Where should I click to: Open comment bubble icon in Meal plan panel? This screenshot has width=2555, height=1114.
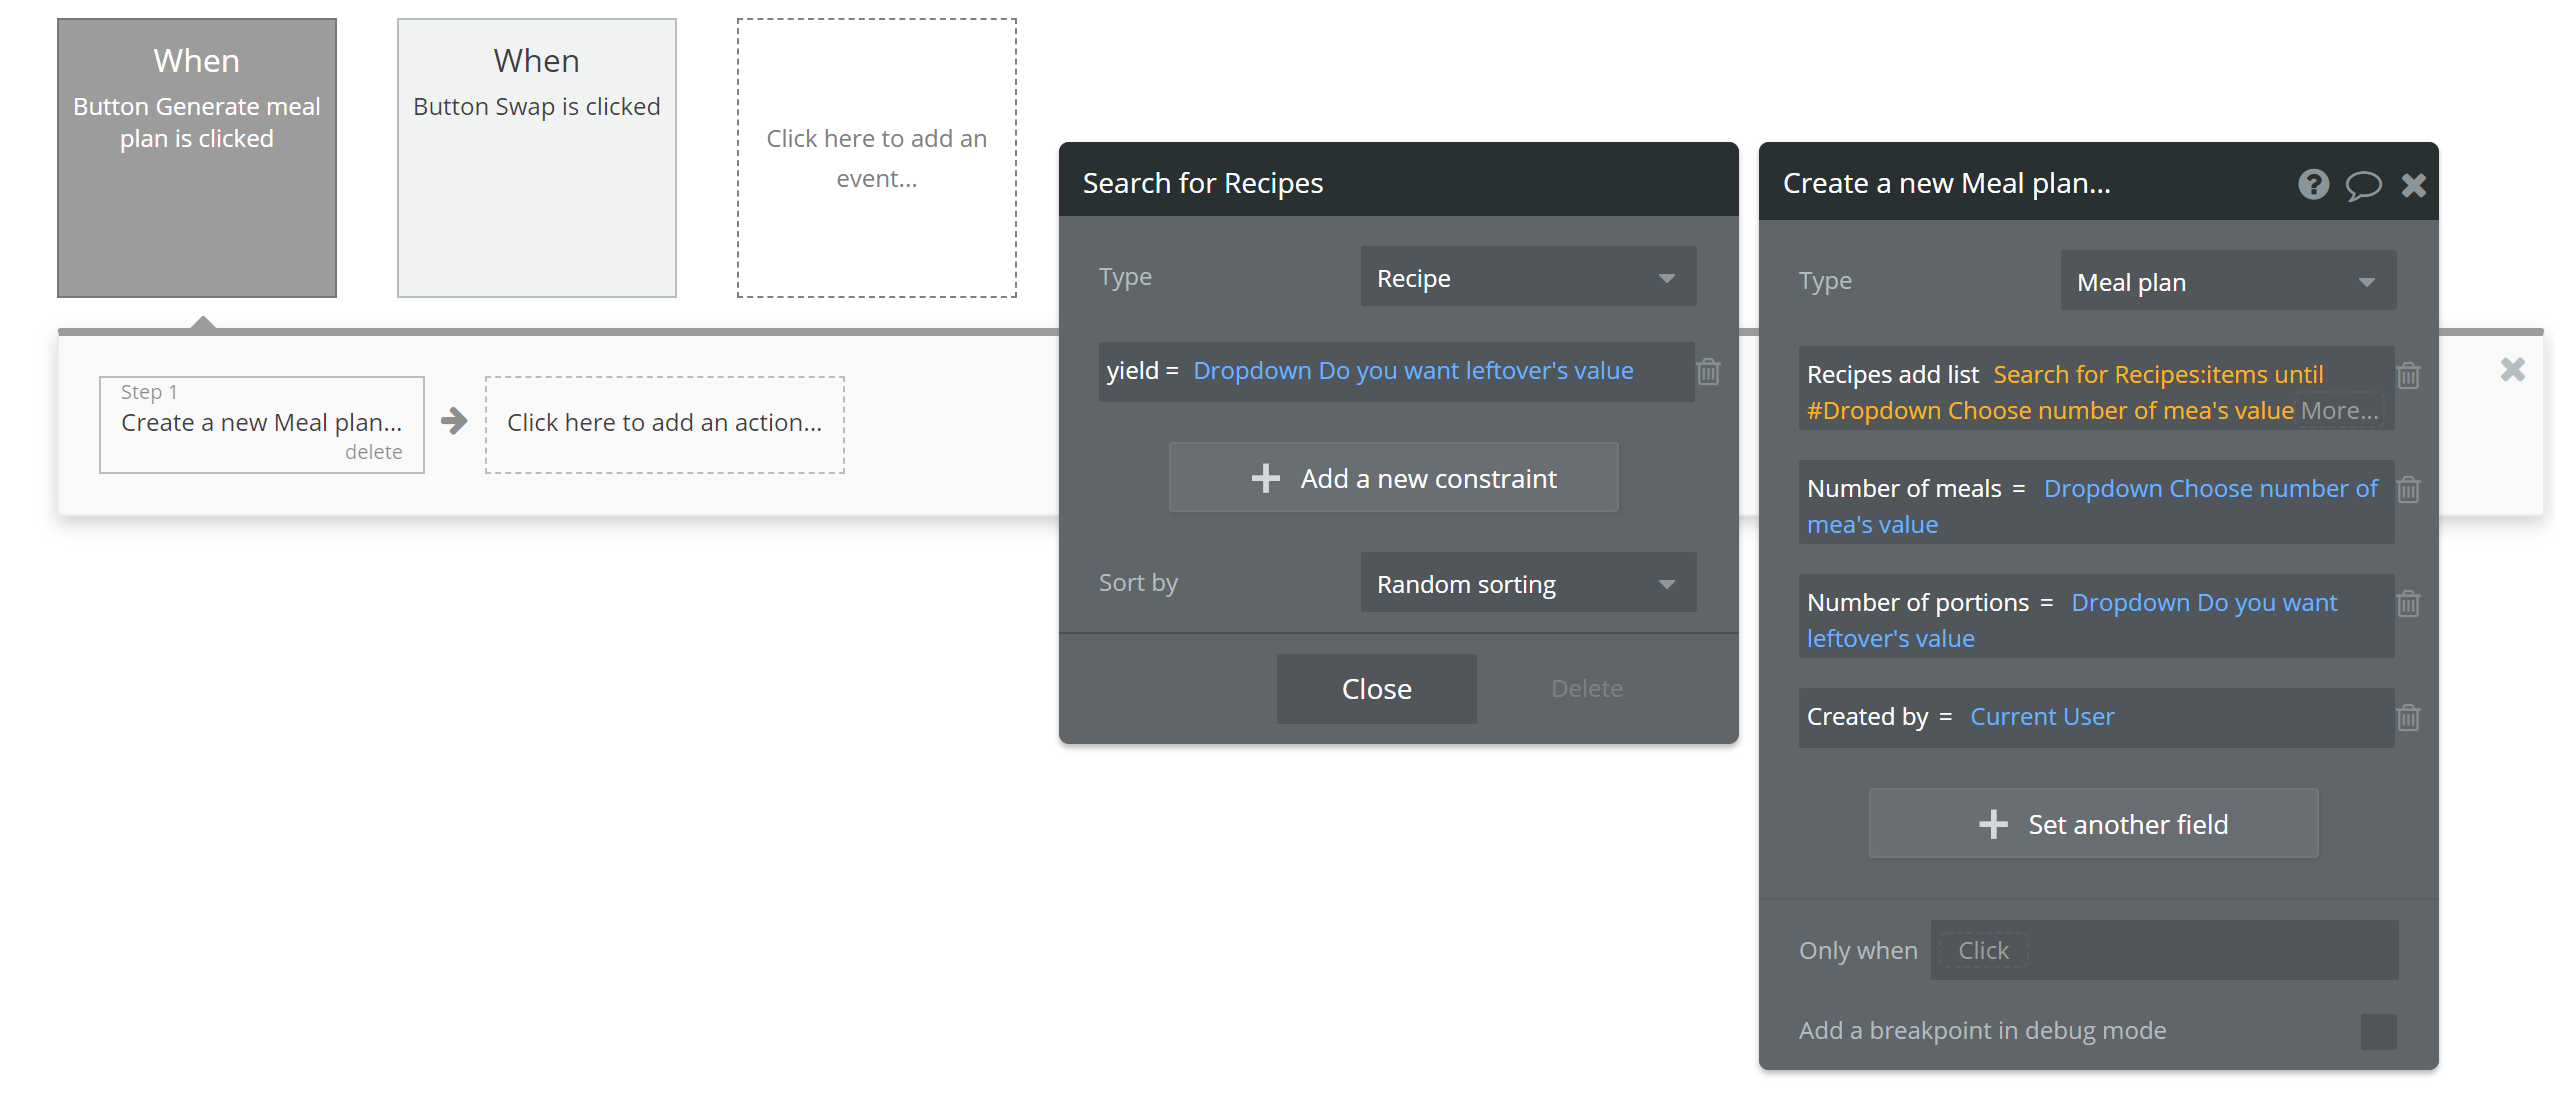pos(2363,185)
